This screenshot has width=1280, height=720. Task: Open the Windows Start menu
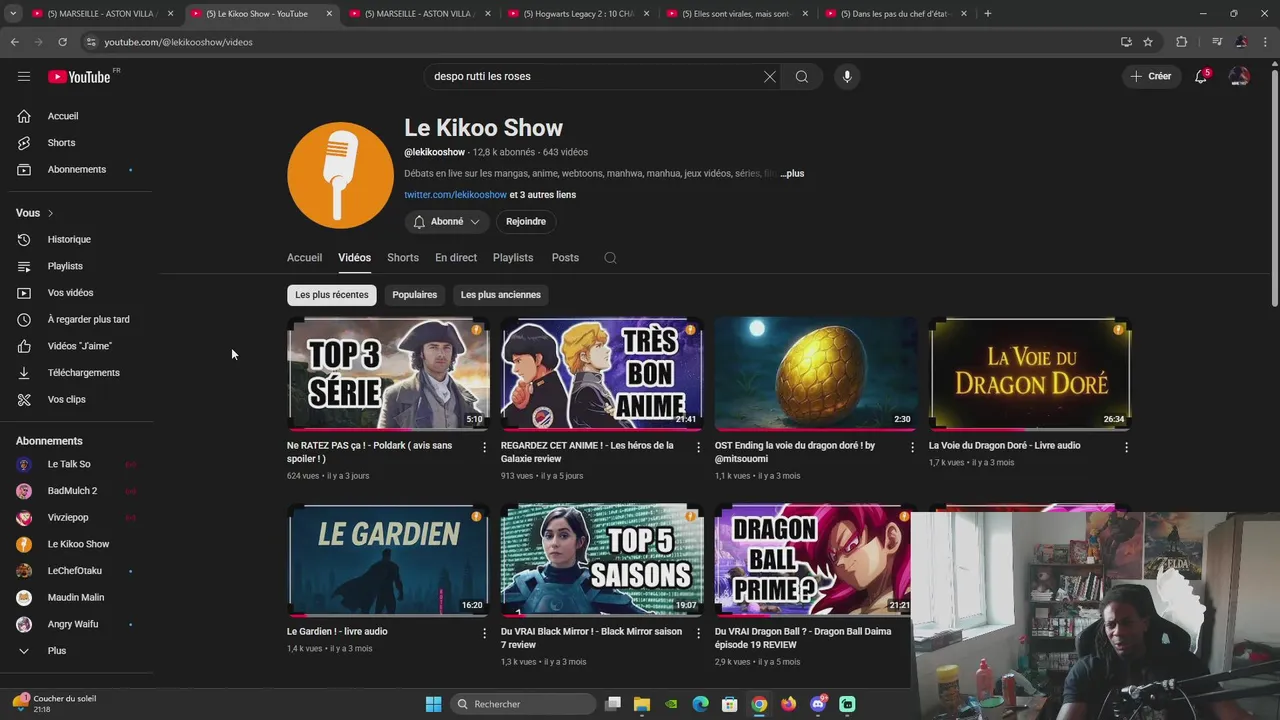[x=433, y=704]
